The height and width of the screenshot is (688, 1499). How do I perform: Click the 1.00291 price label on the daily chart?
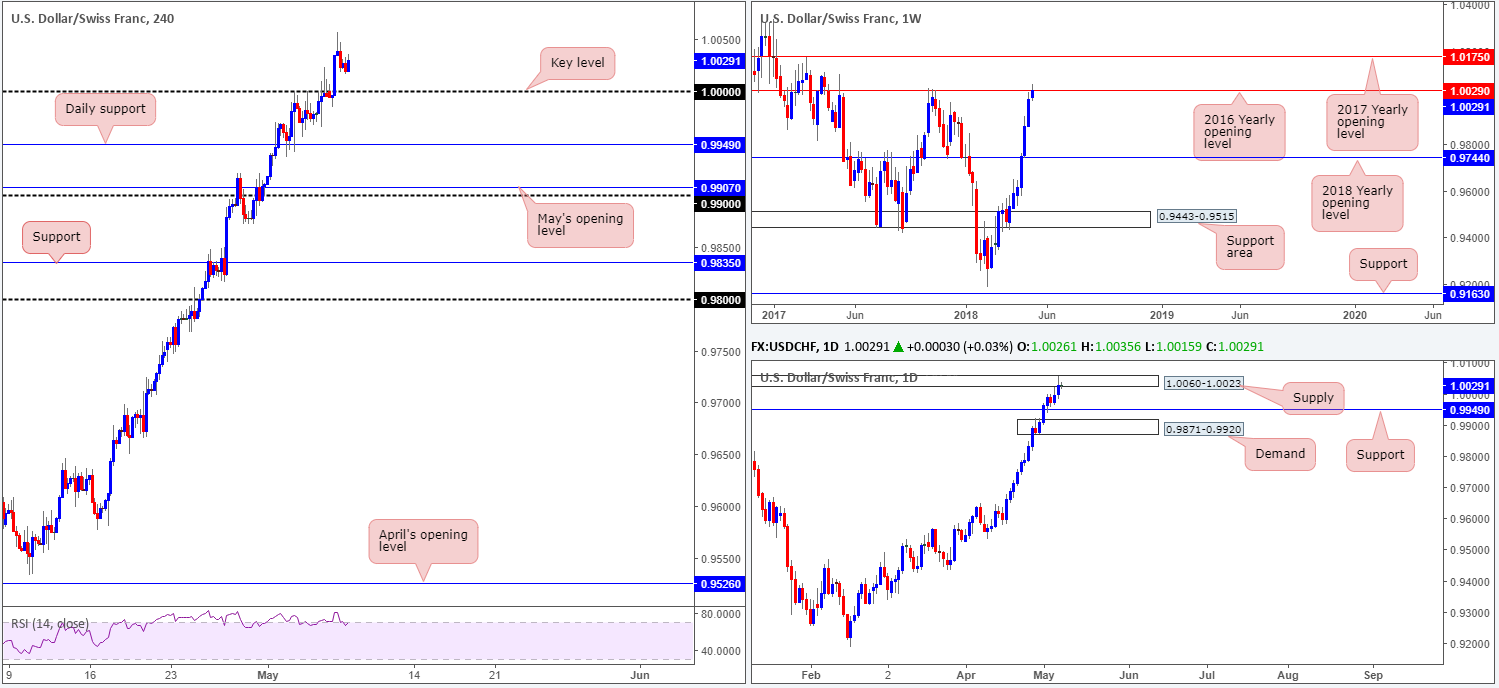pos(1468,385)
